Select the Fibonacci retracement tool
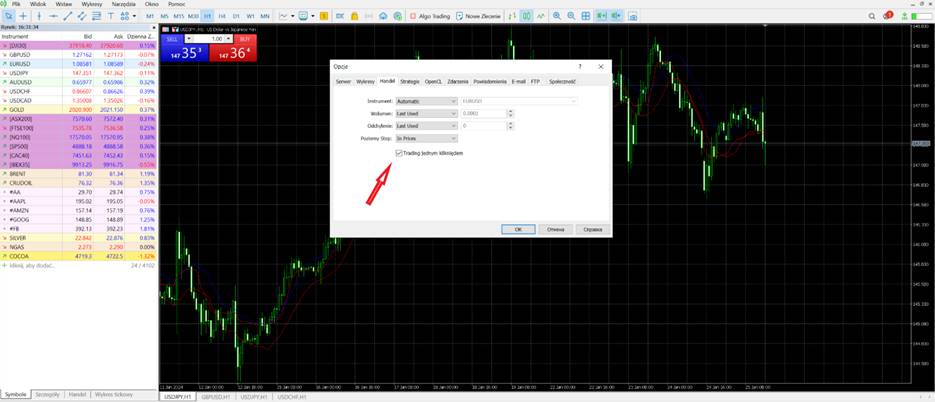The image size is (935, 402). tap(96, 16)
